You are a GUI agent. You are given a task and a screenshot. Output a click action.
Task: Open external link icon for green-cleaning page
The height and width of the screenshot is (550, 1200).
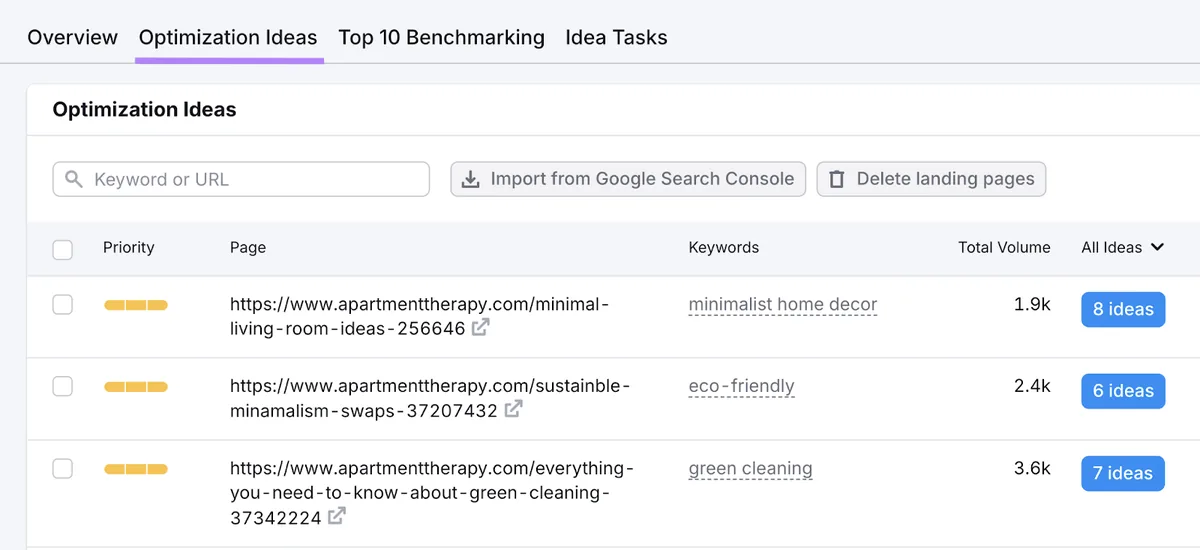tap(338, 516)
